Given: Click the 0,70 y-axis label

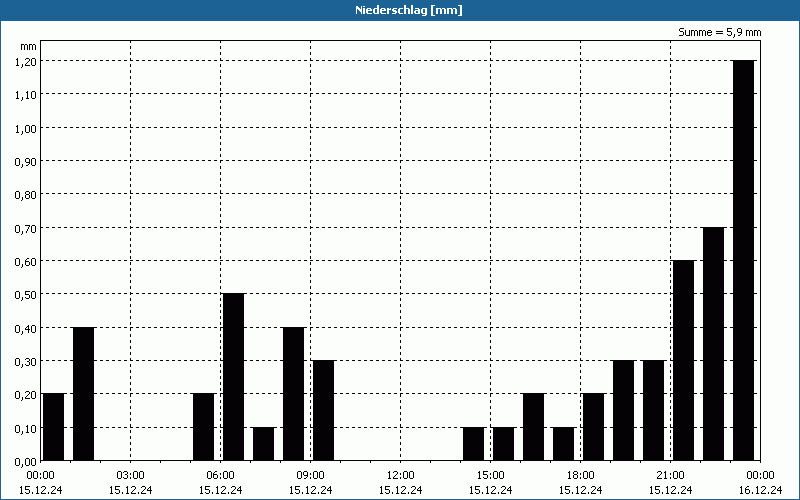Looking at the screenshot, I should [x=25, y=228].
